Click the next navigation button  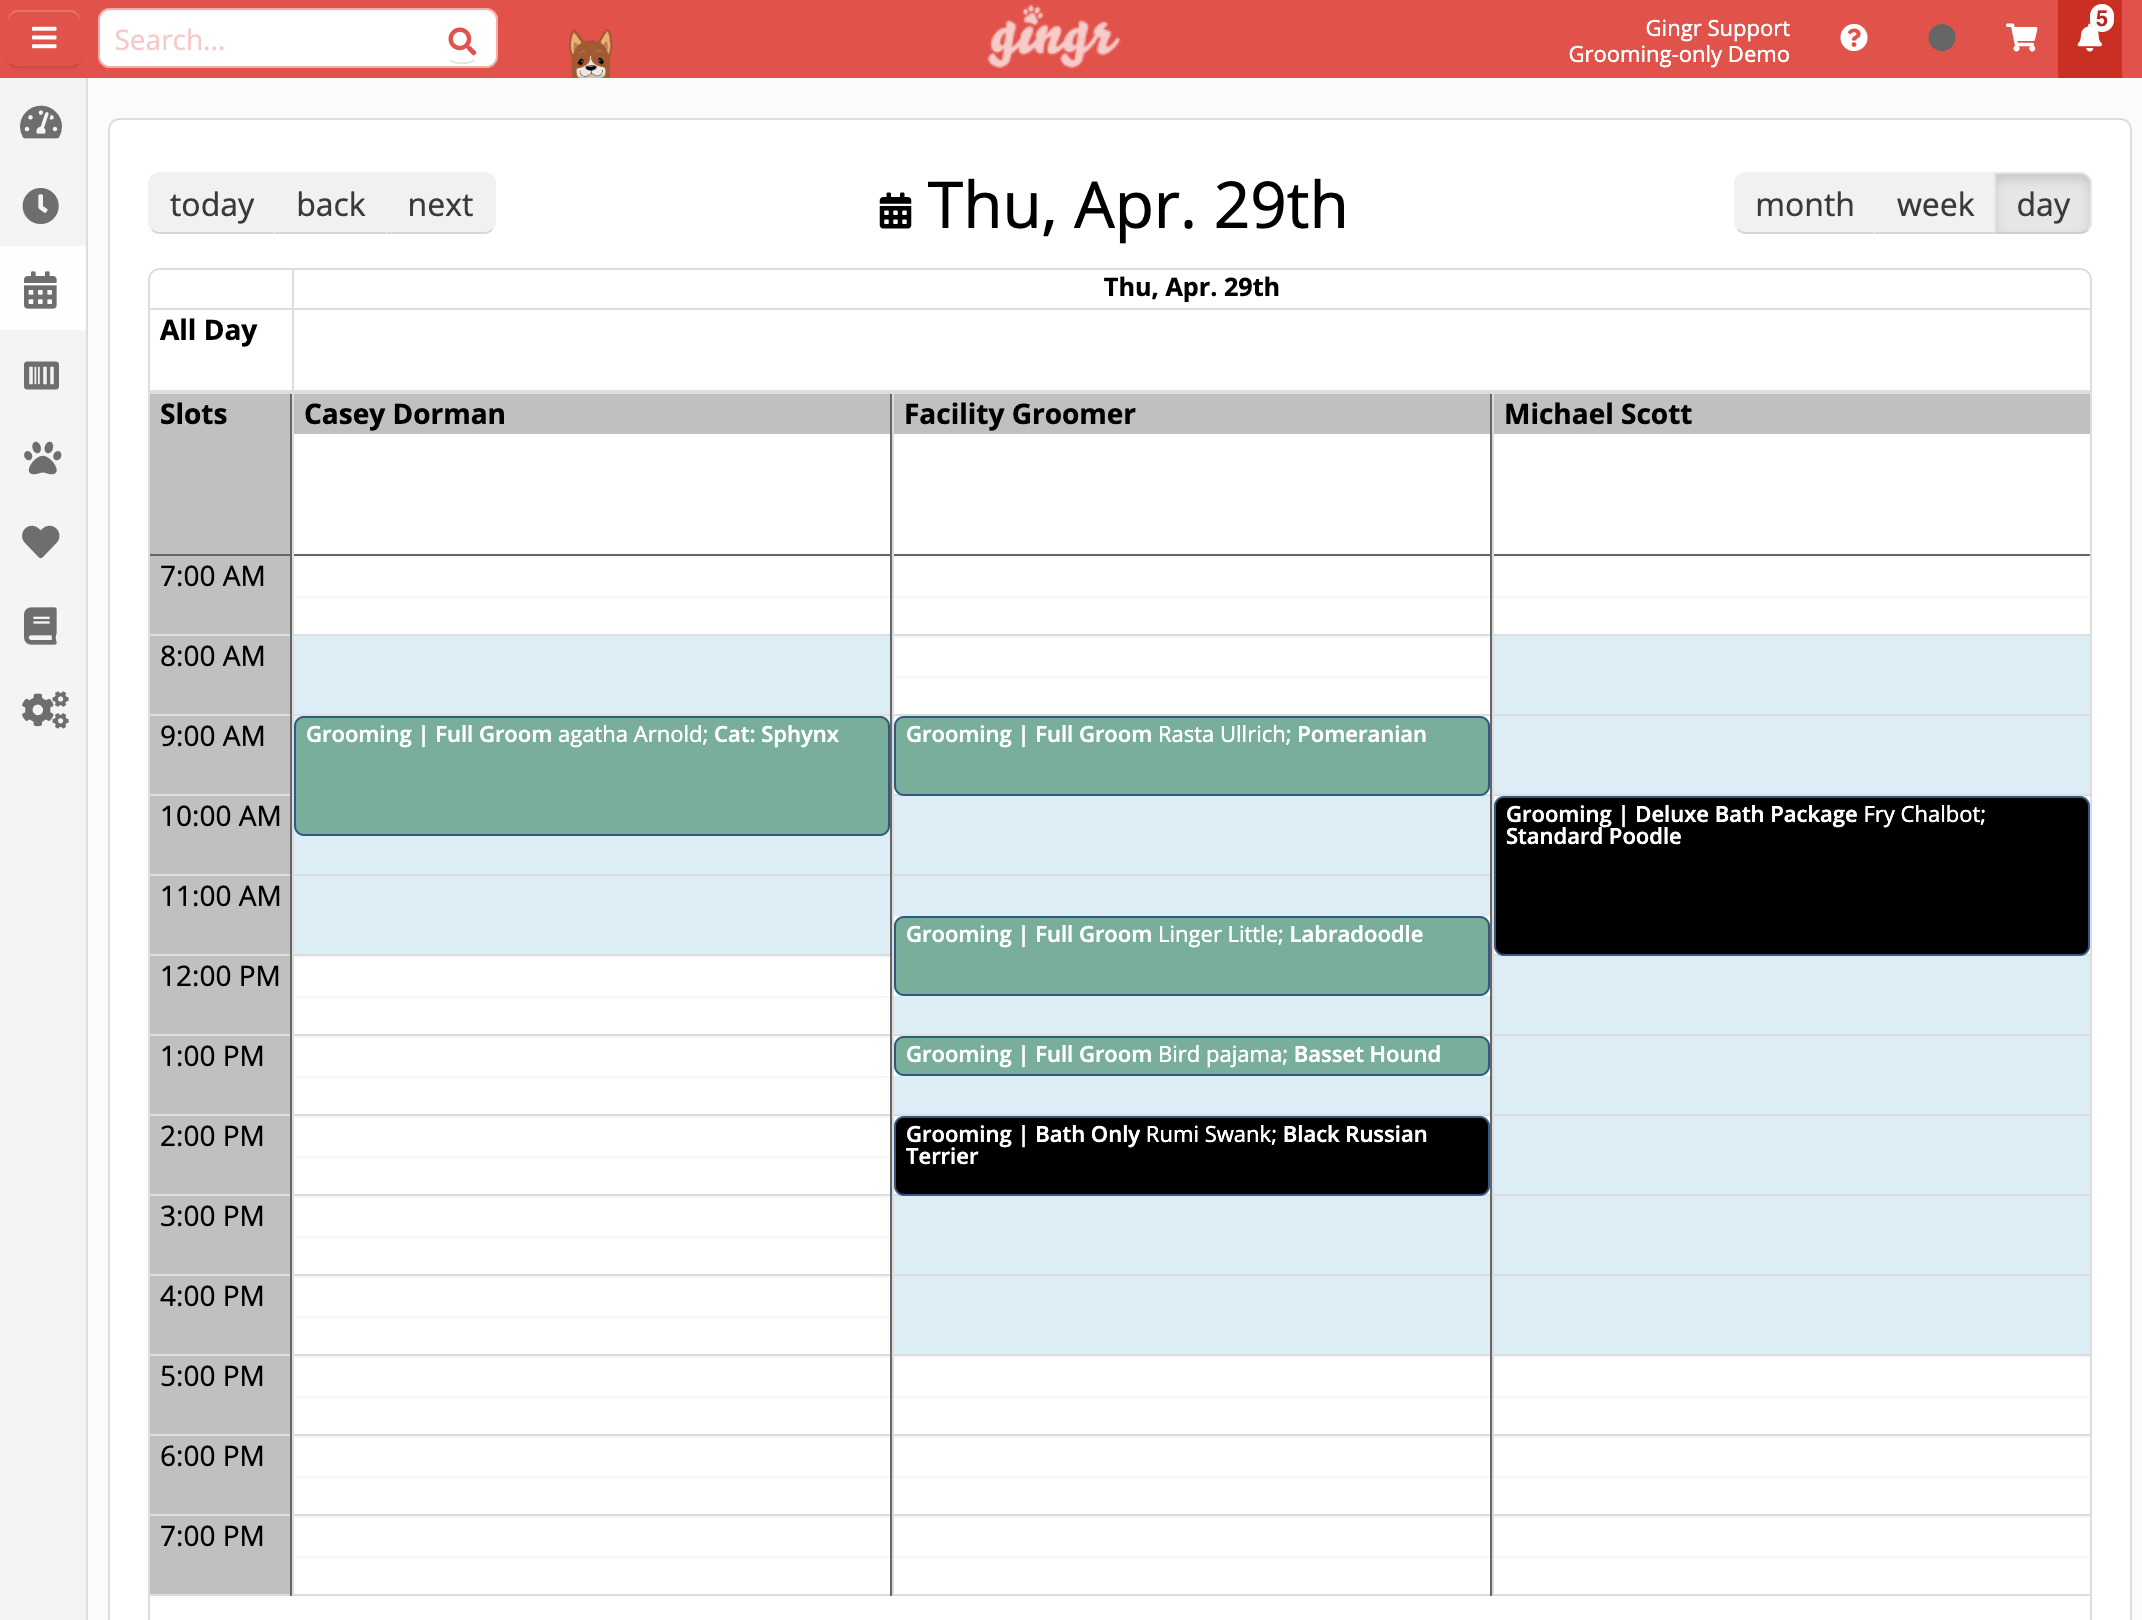[x=439, y=204]
